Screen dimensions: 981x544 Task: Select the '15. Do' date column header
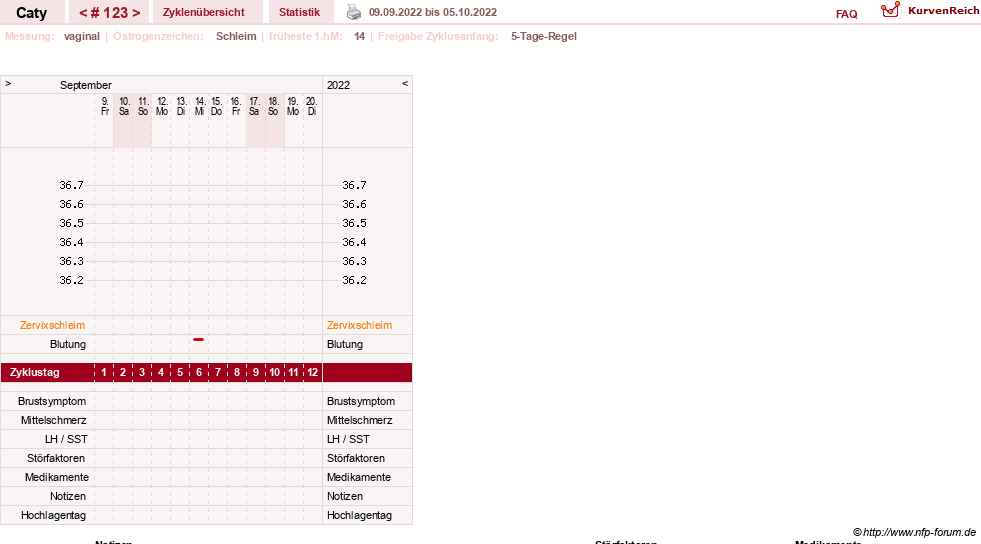click(216, 106)
